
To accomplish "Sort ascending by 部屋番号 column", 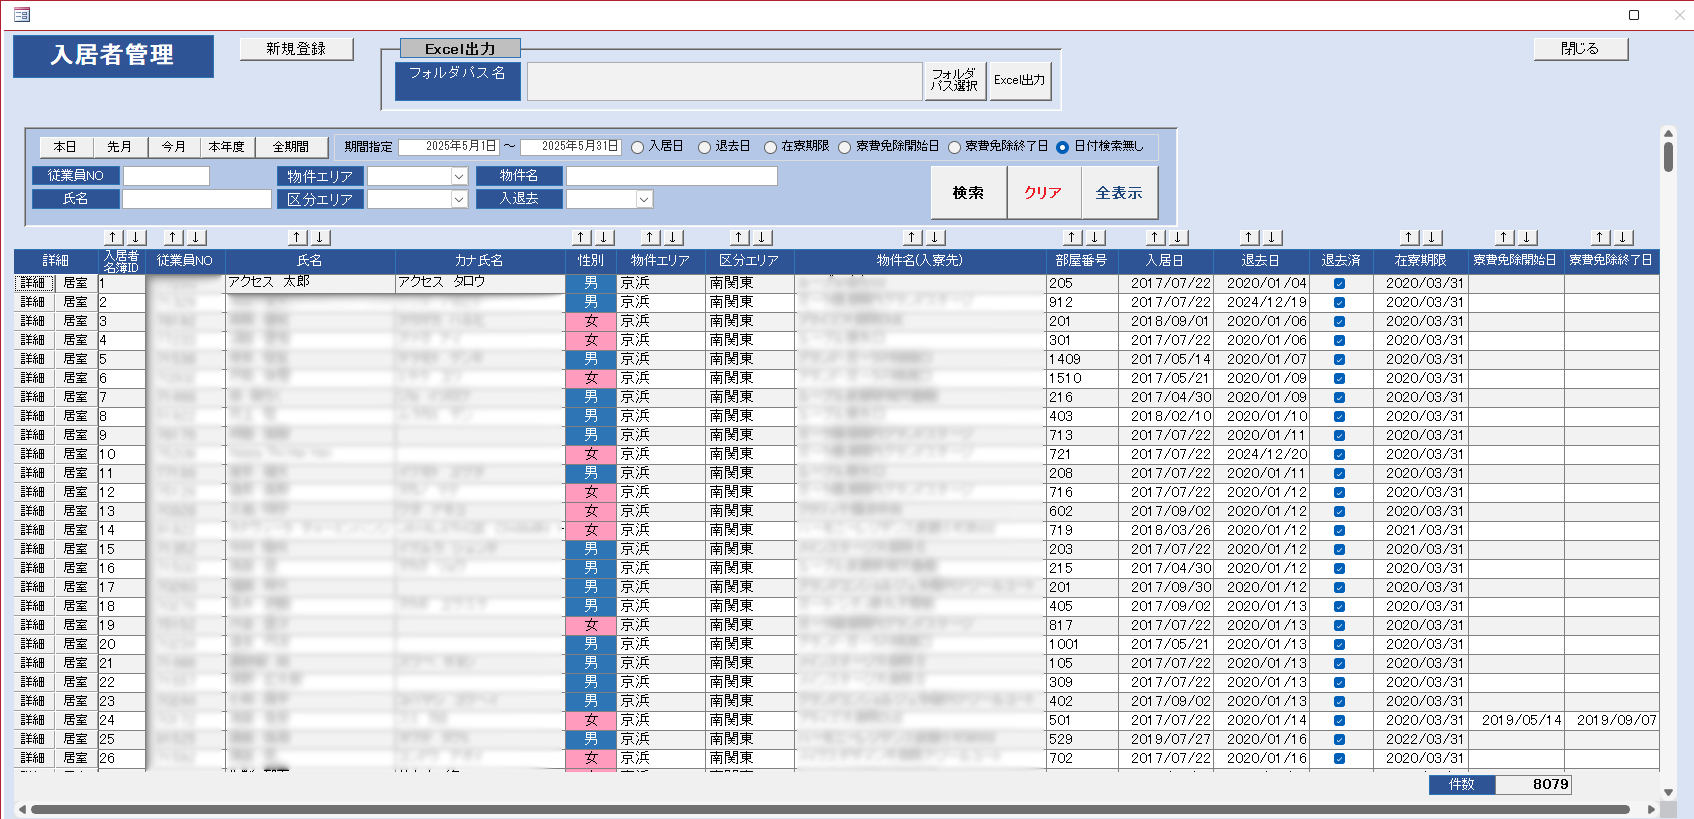I will pyautogui.click(x=1073, y=237).
